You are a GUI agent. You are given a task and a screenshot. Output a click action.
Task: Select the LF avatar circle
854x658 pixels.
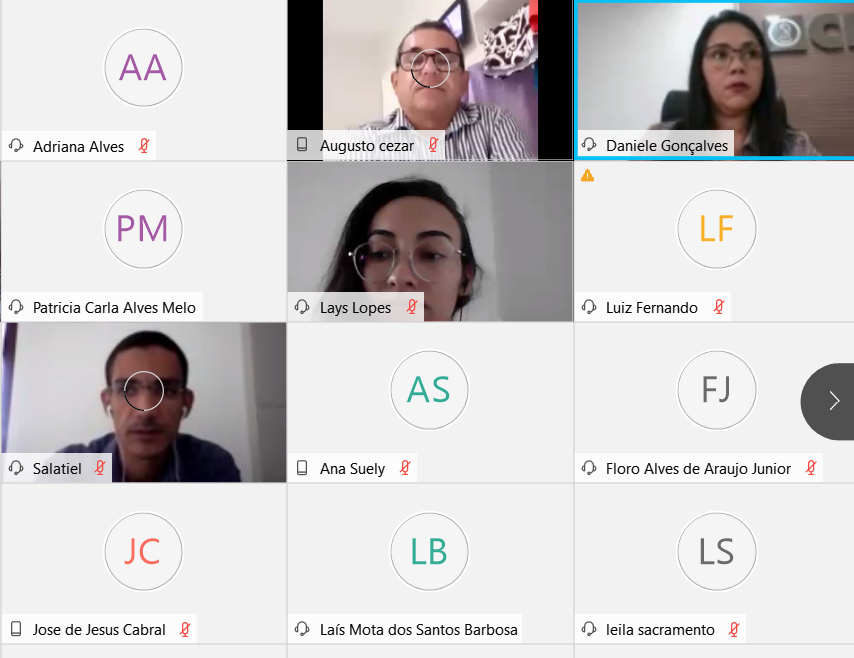click(717, 228)
